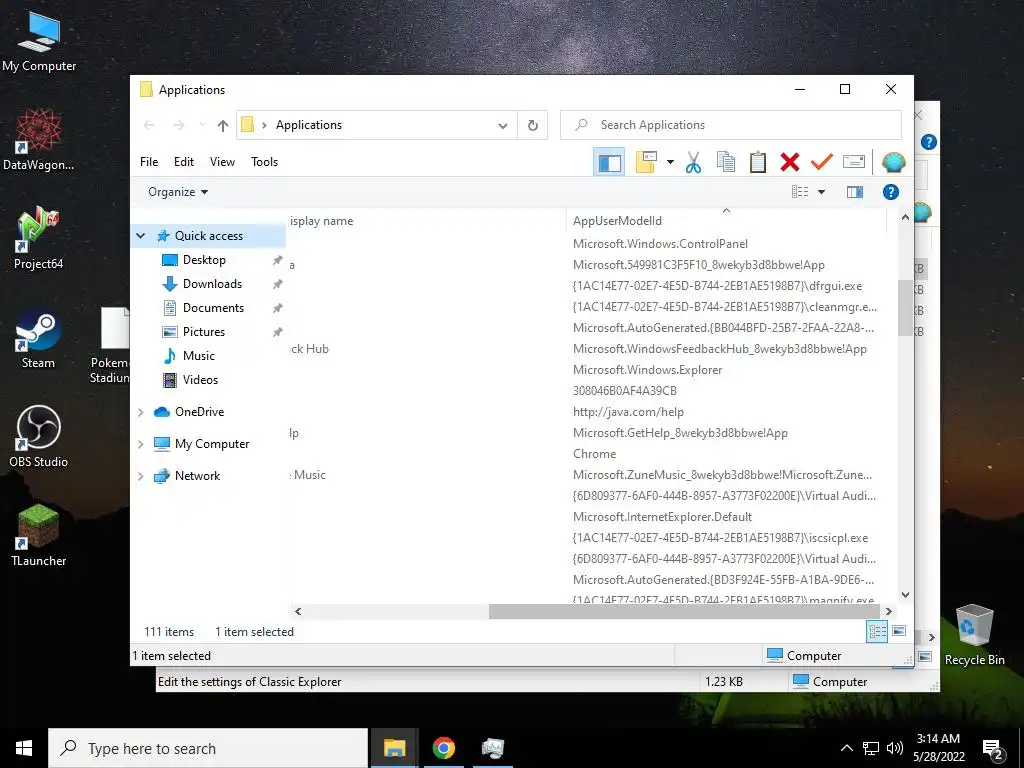Click the Search Applications field

pos(731,125)
